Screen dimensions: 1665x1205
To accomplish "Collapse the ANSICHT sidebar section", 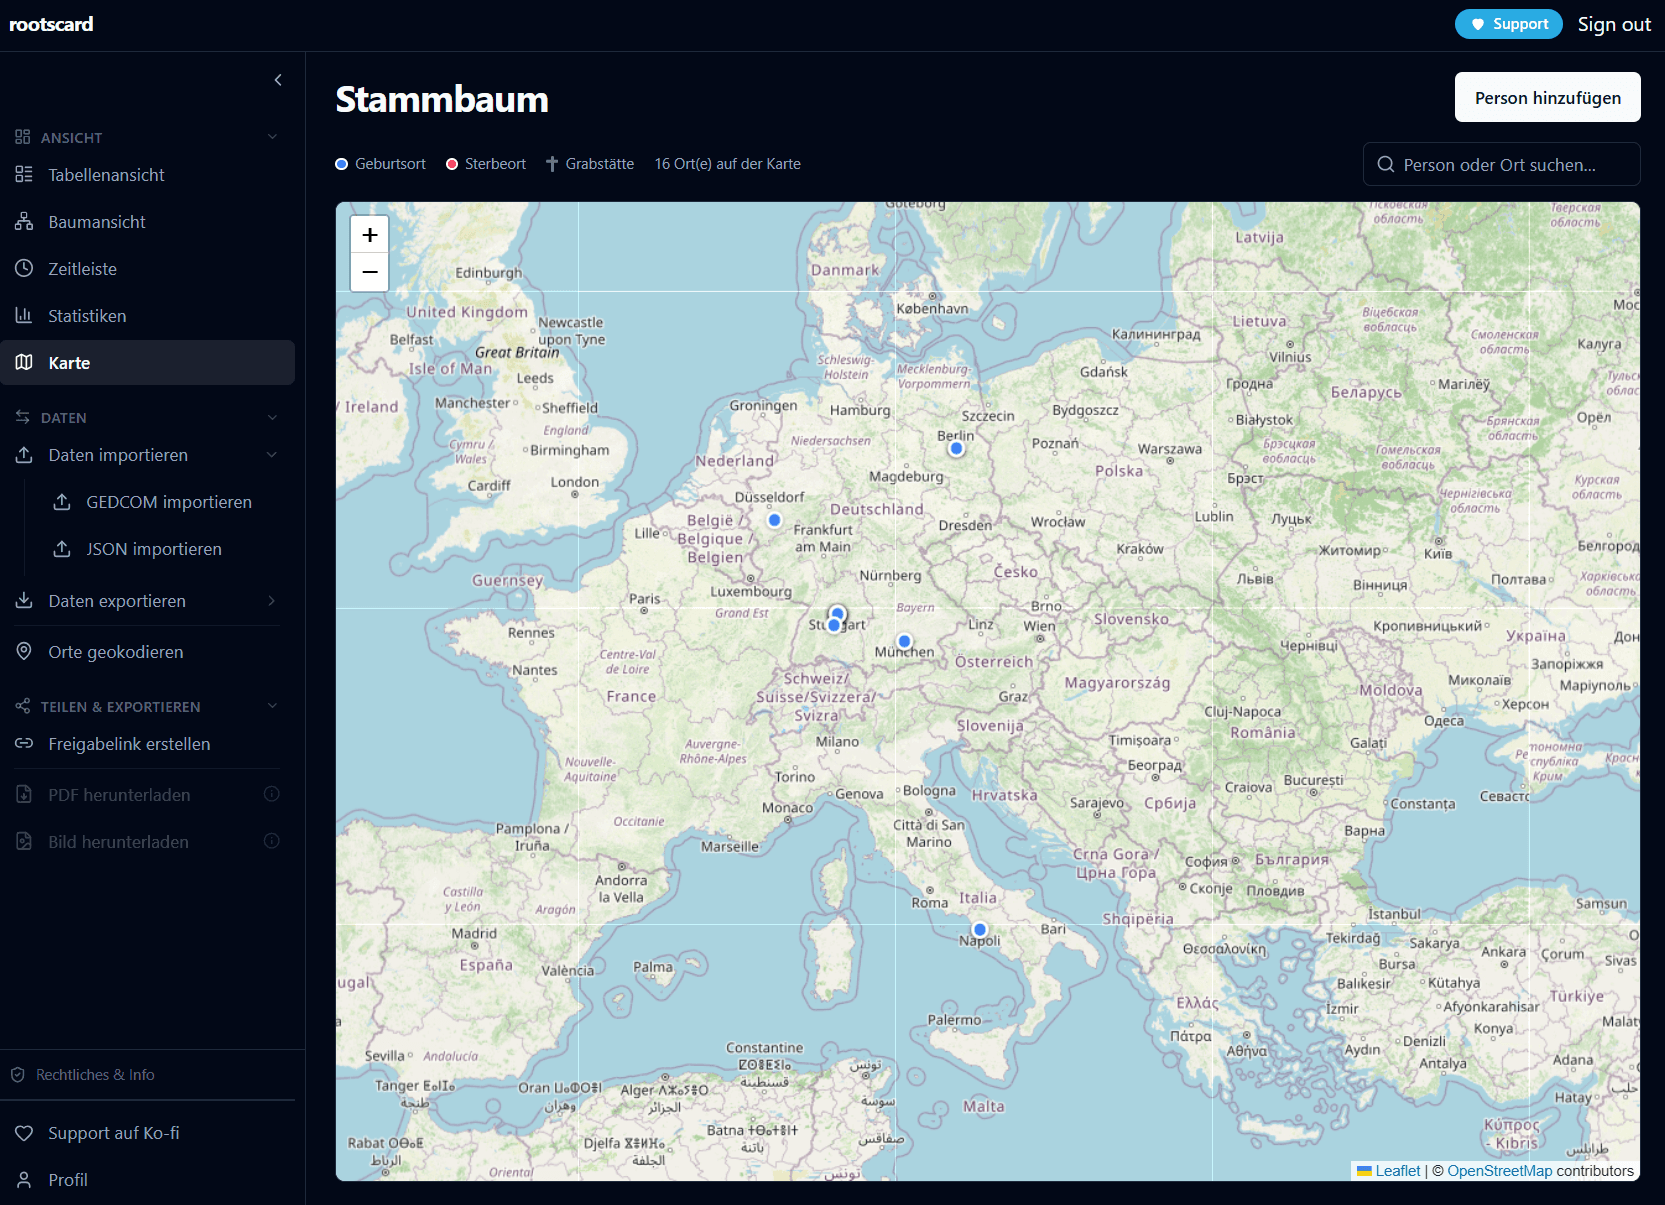I will [x=272, y=137].
